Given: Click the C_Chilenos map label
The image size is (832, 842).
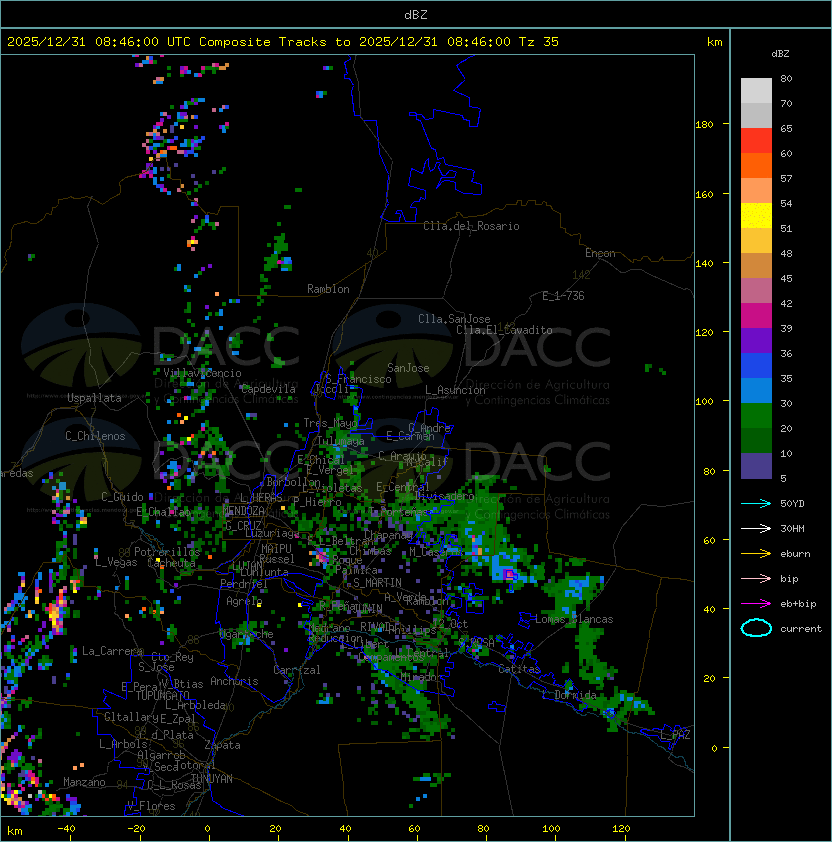Looking at the screenshot, I should click(x=95, y=436).
